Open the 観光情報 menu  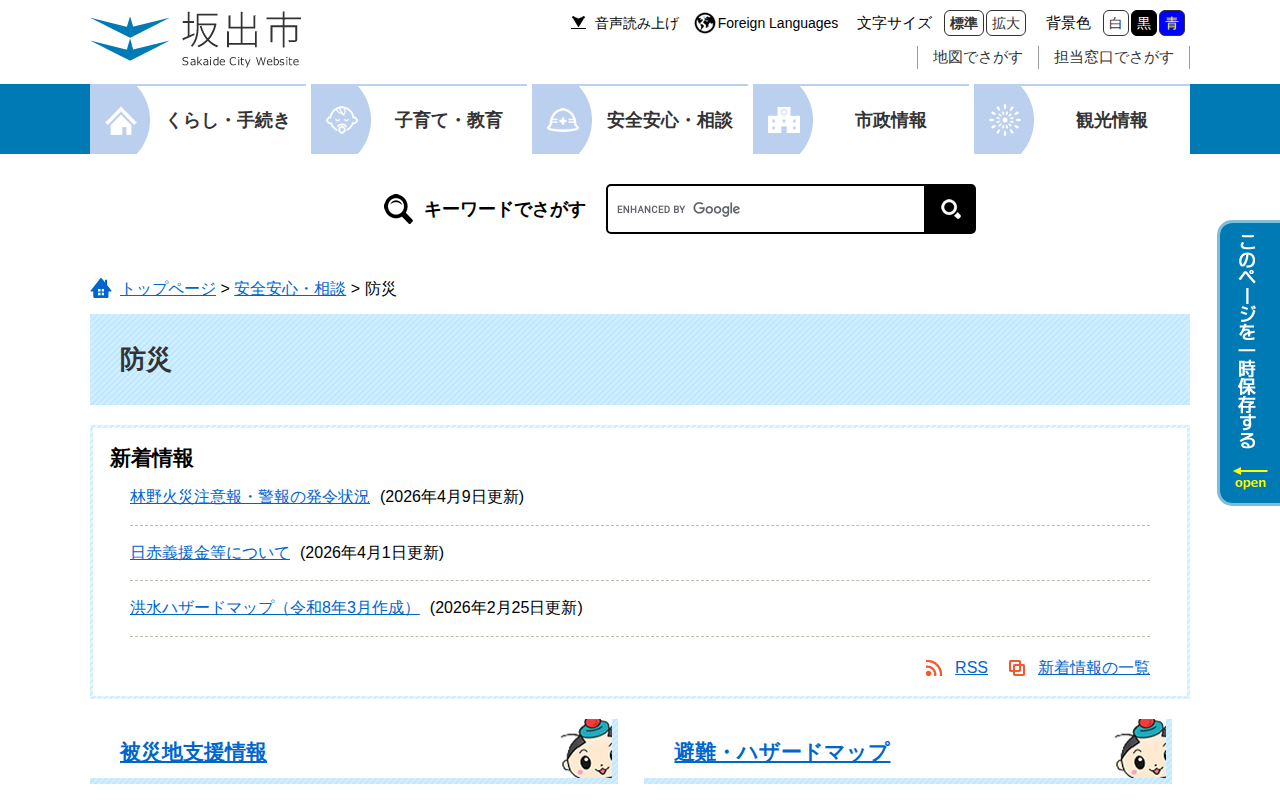[x=1082, y=120]
